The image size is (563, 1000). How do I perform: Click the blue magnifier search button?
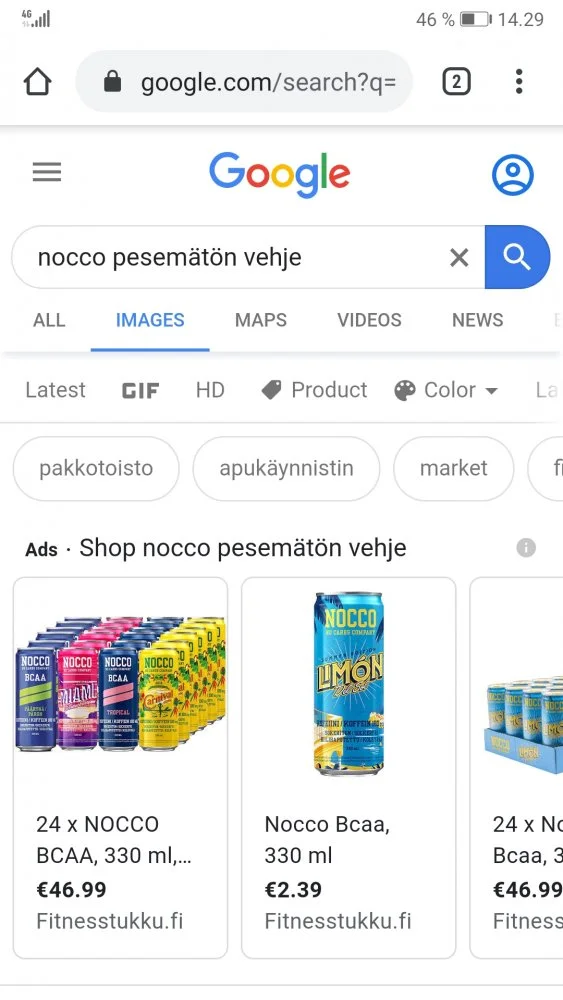[x=517, y=257]
